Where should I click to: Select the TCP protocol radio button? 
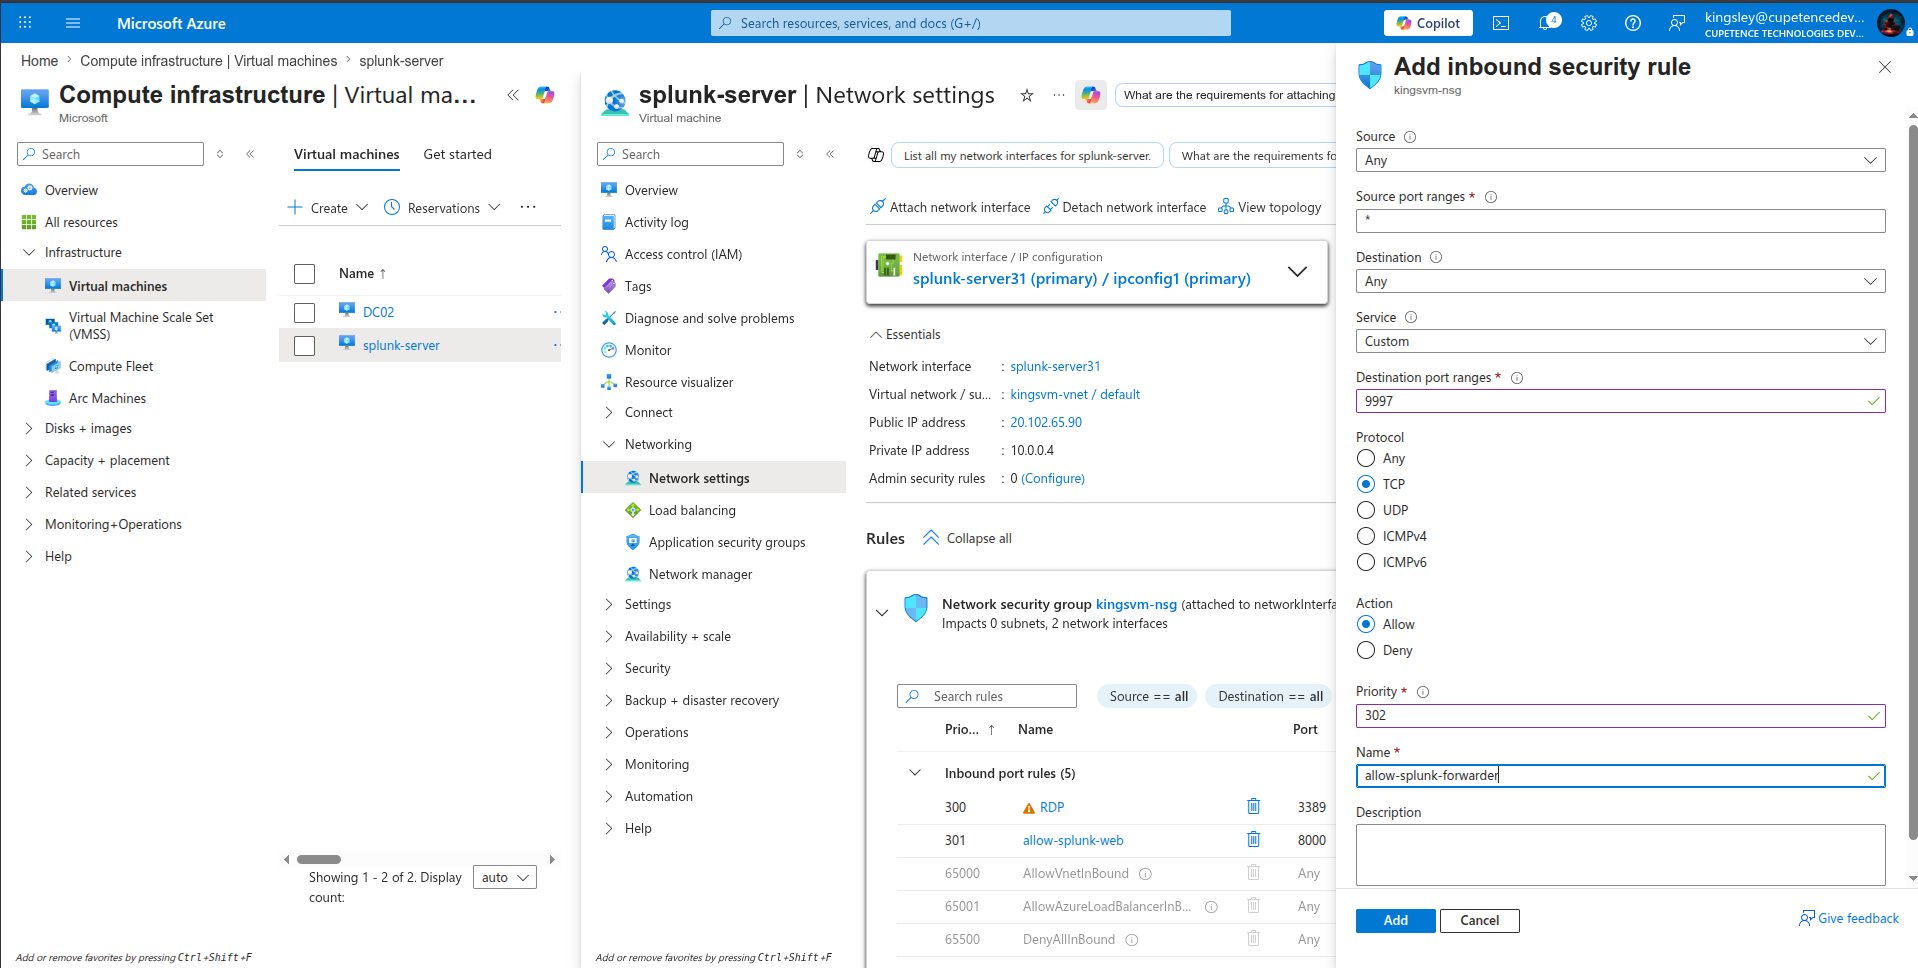(1366, 484)
